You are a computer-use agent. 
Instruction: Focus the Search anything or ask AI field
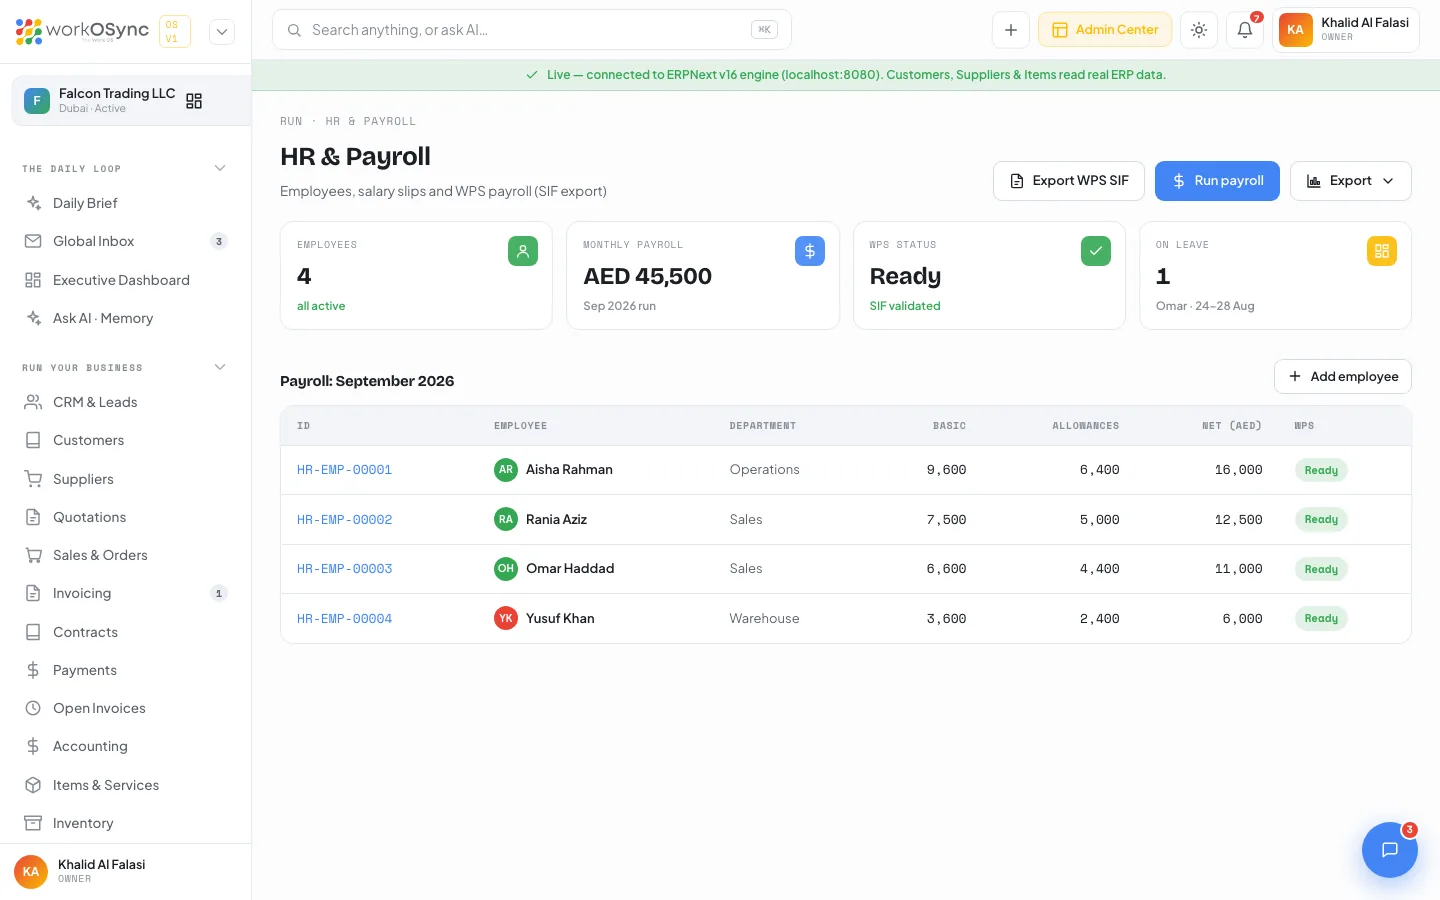click(532, 30)
